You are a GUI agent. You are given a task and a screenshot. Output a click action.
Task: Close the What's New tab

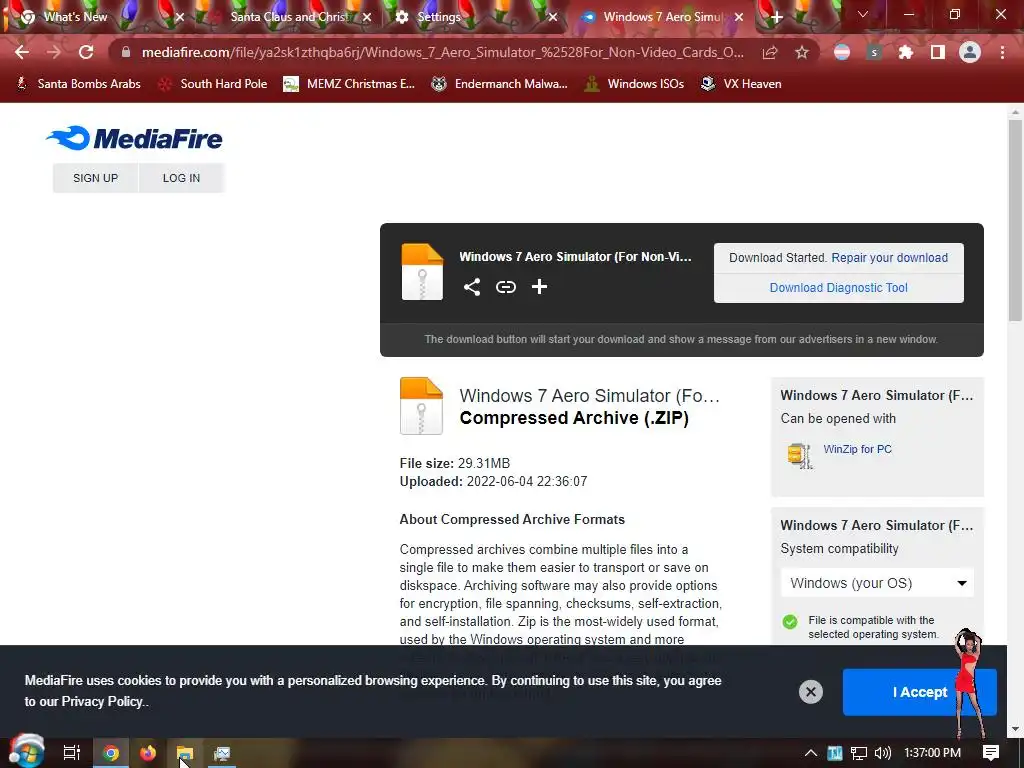click(x=180, y=17)
